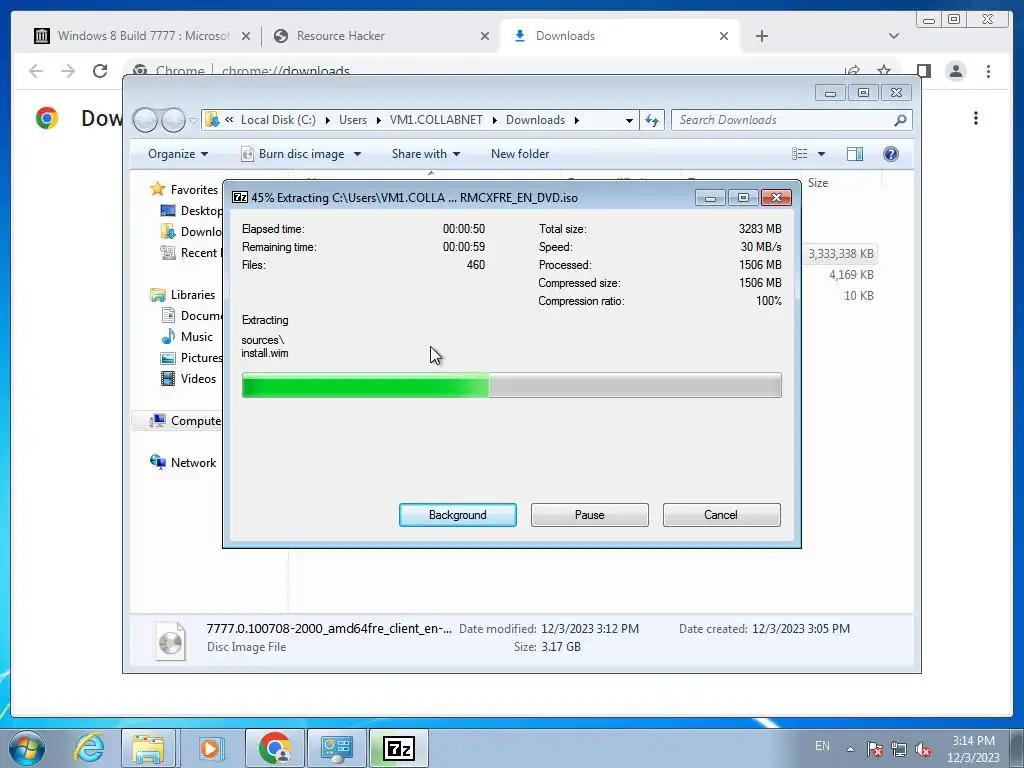Open Chrome tab search chevron
The height and width of the screenshot is (768, 1024).
[x=894, y=36]
